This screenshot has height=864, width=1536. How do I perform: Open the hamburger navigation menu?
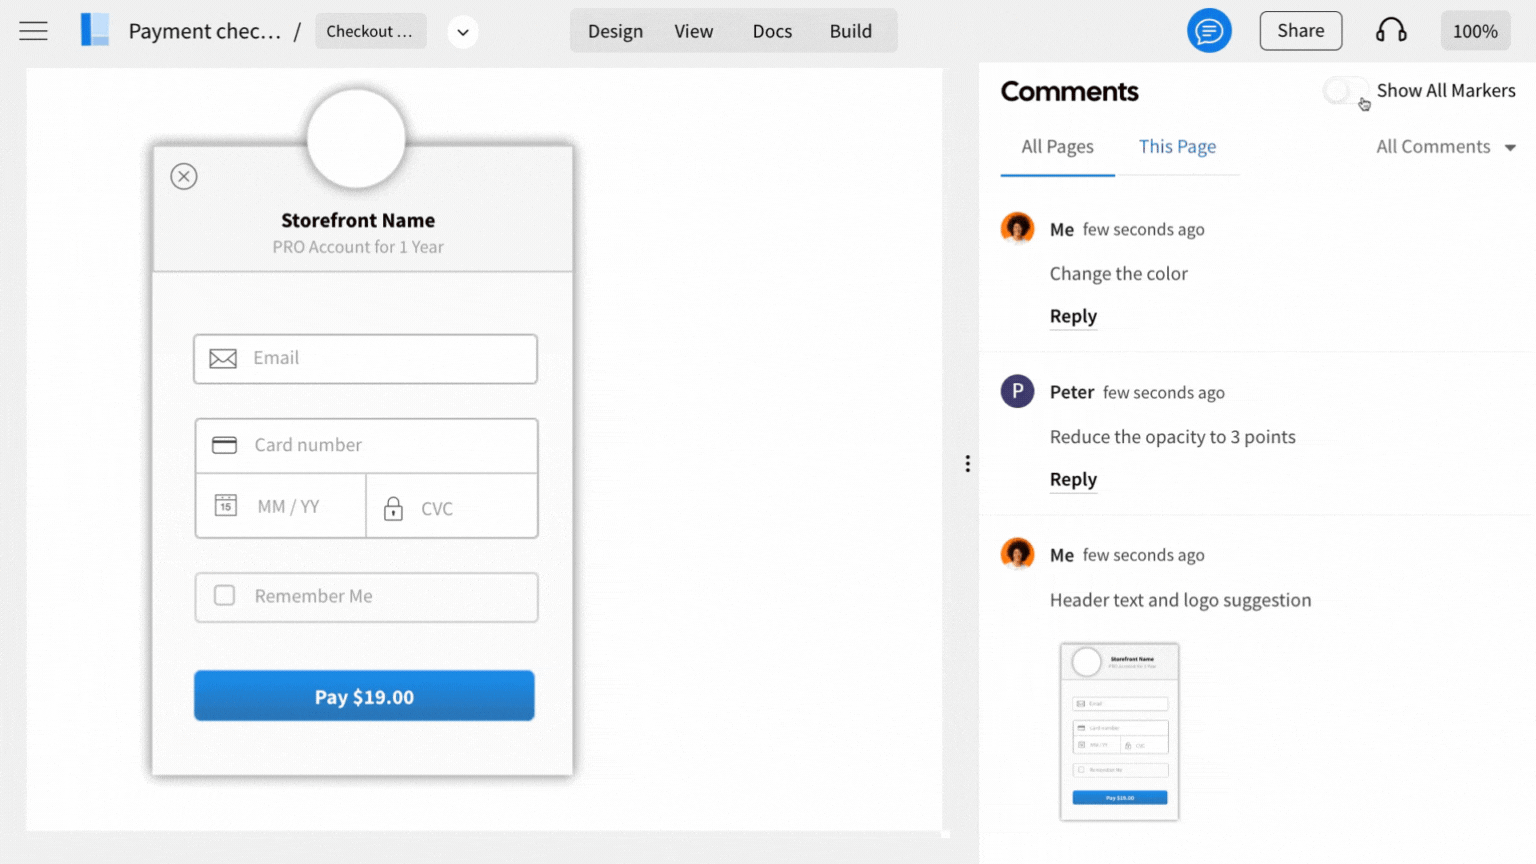(x=33, y=30)
